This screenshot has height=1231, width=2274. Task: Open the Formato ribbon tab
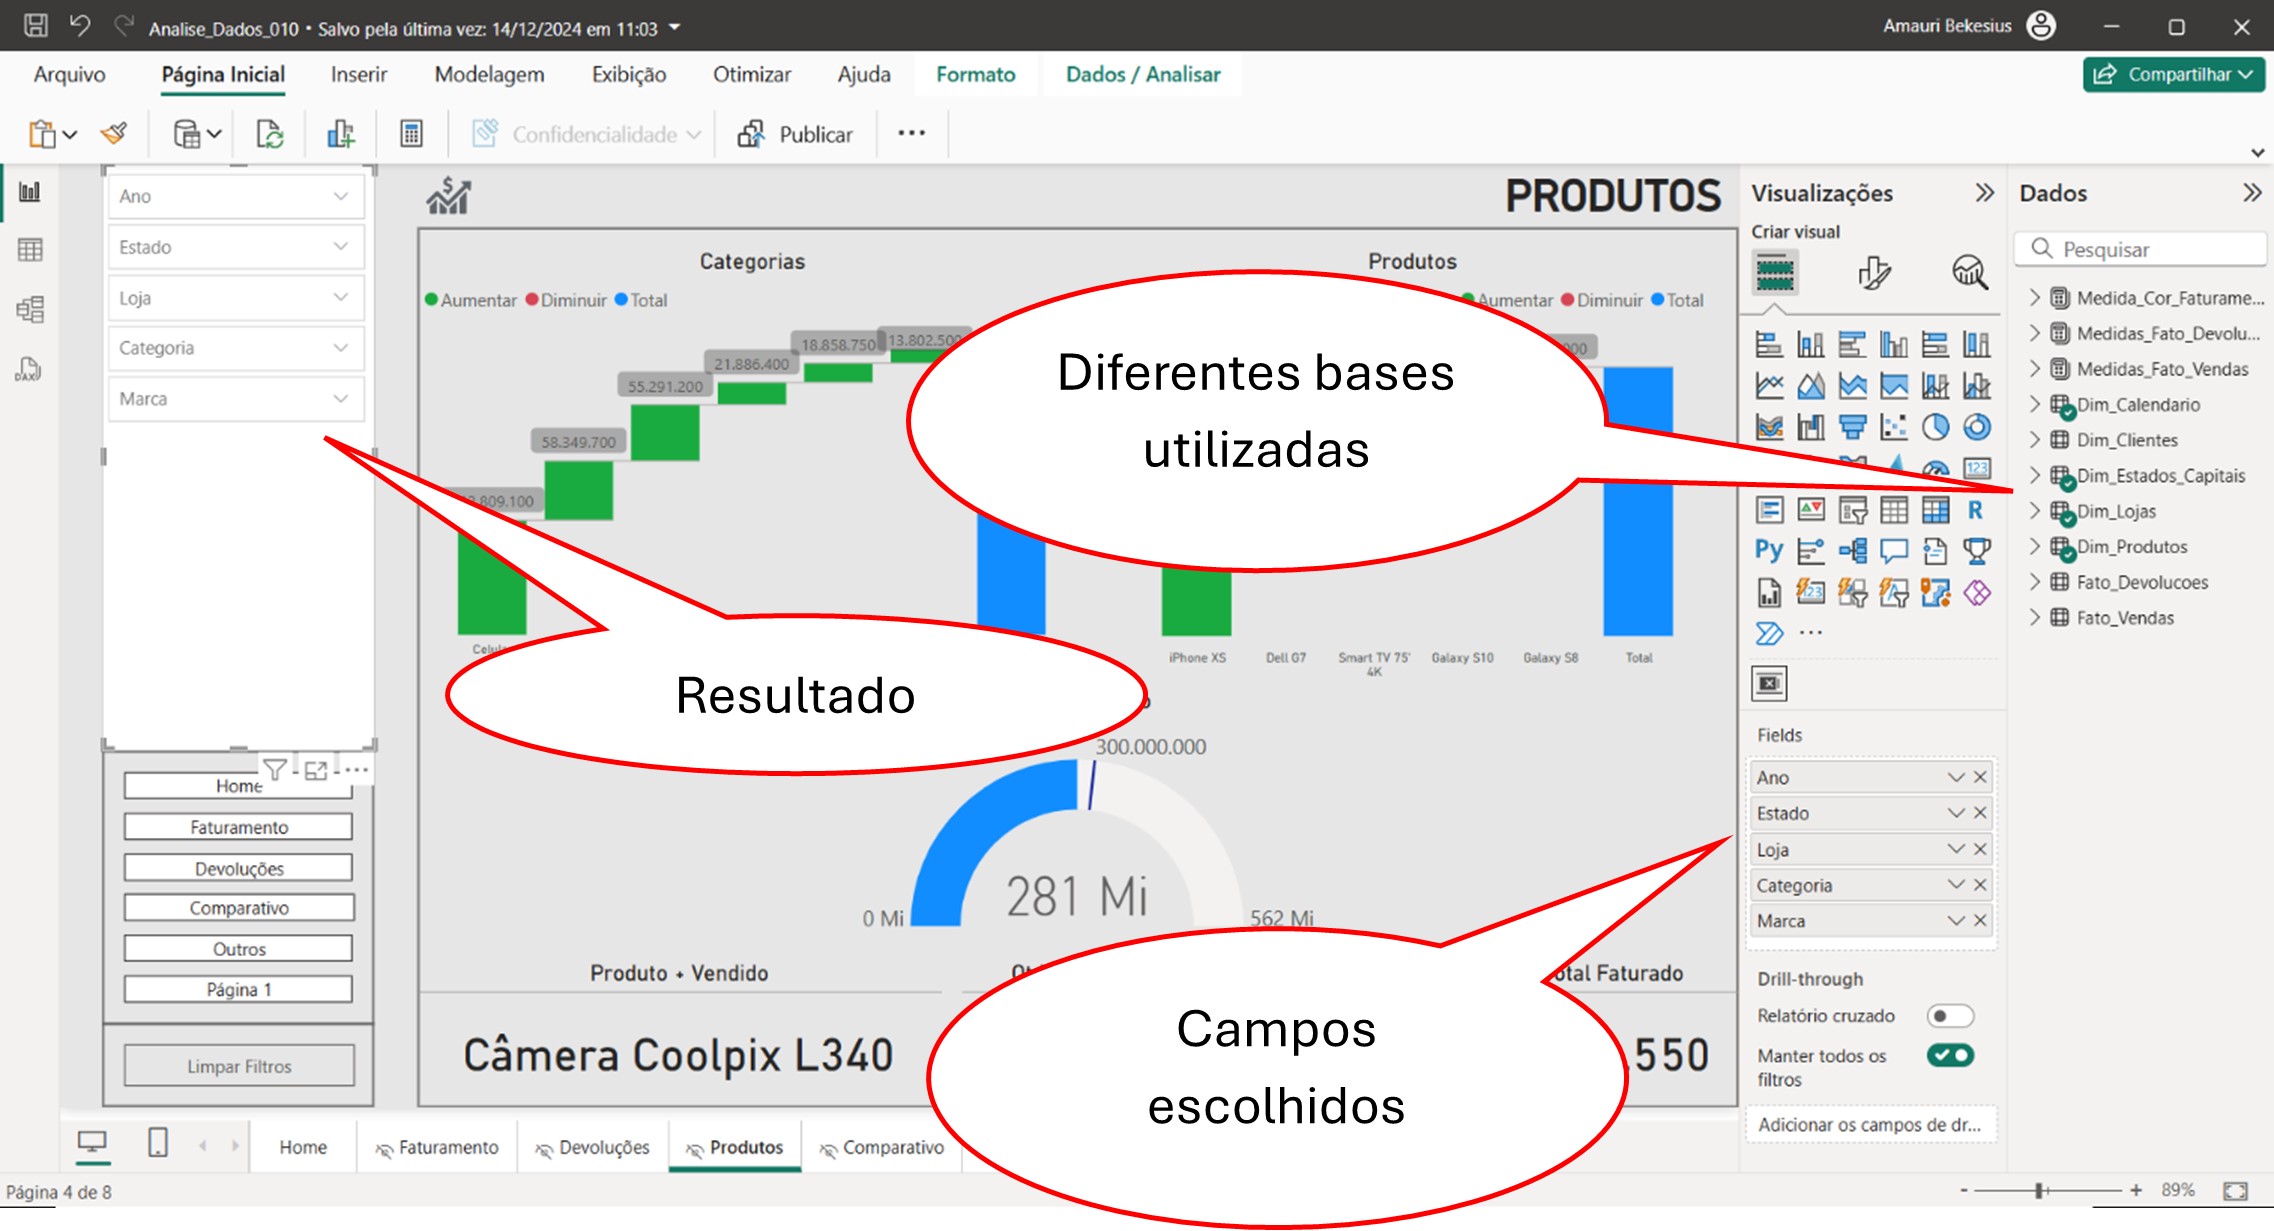click(x=975, y=74)
